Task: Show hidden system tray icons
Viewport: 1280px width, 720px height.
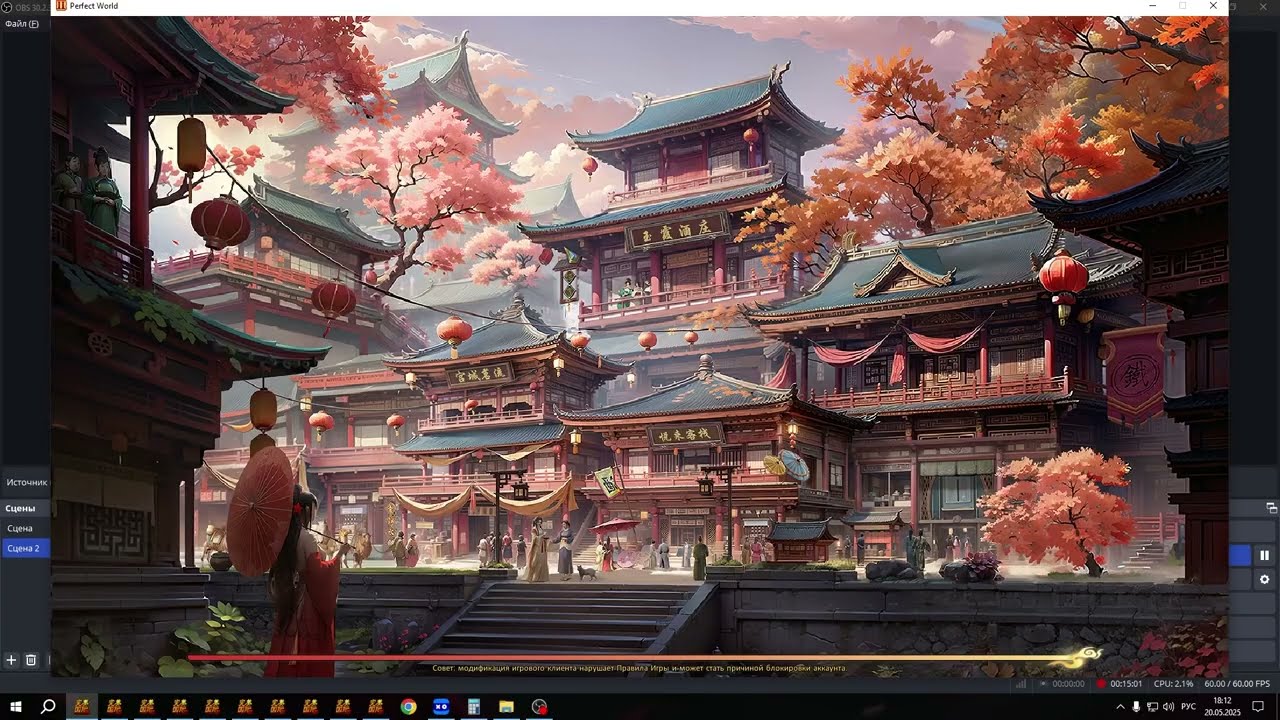Action: click(1120, 707)
